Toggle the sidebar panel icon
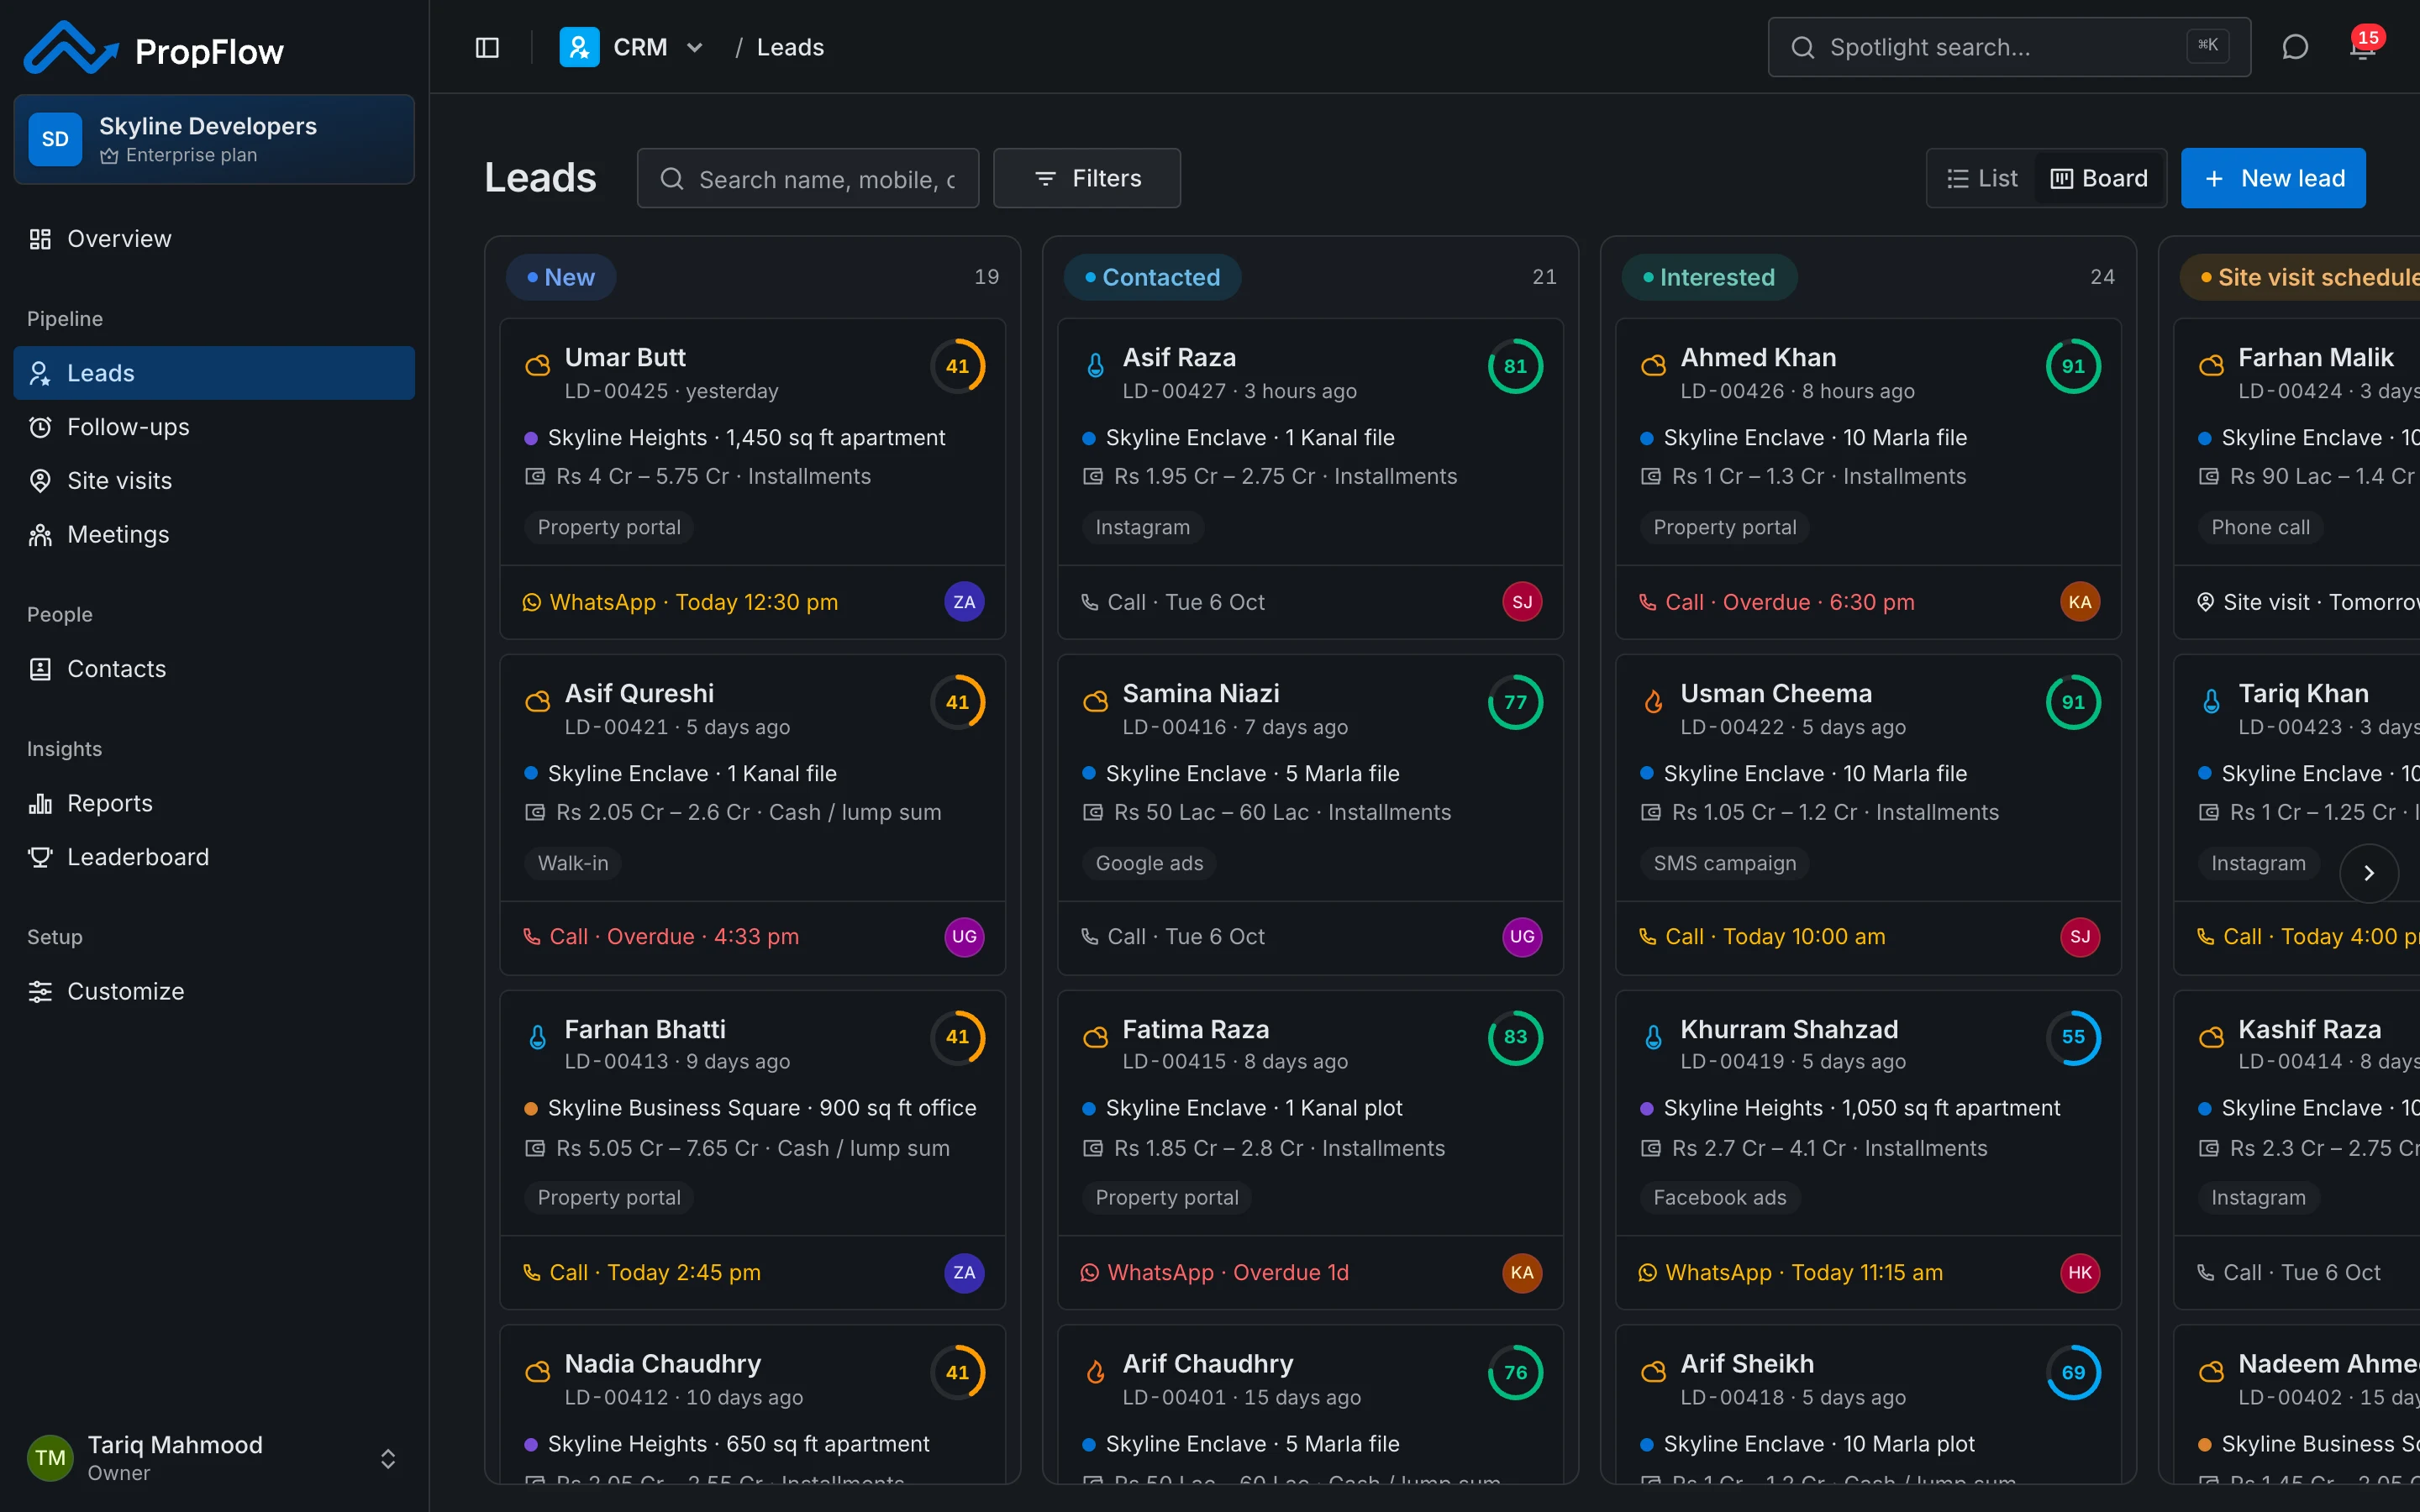 [x=487, y=47]
